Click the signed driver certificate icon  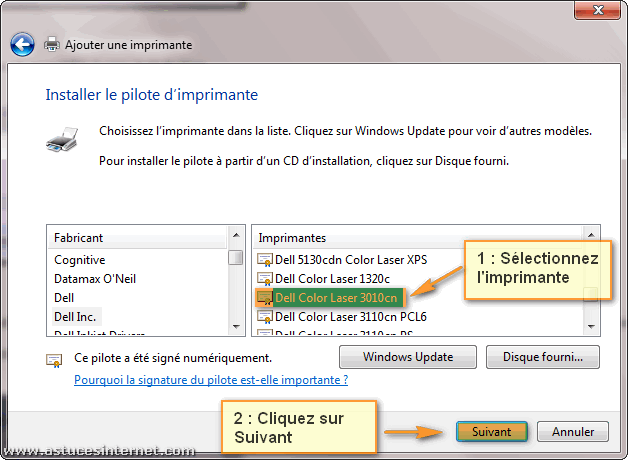click(x=54, y=360)
